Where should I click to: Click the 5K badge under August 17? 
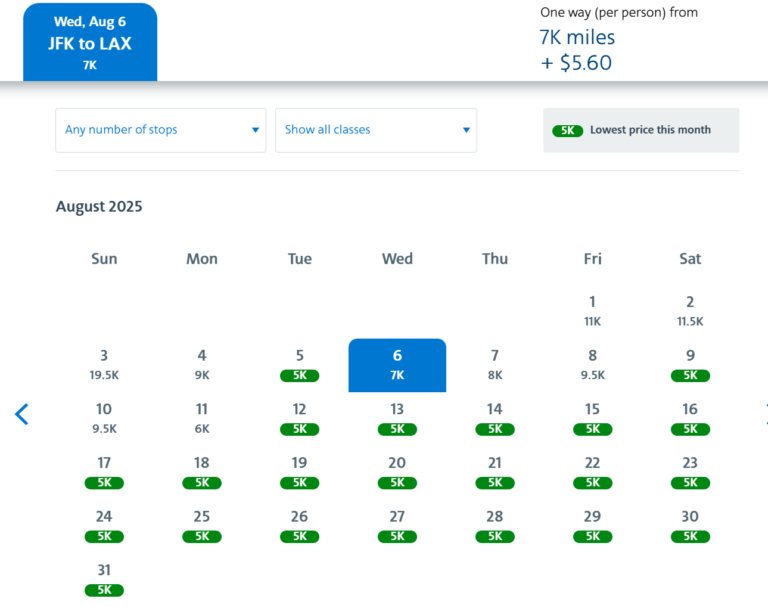pyautogui.click(x=104, y=483)
